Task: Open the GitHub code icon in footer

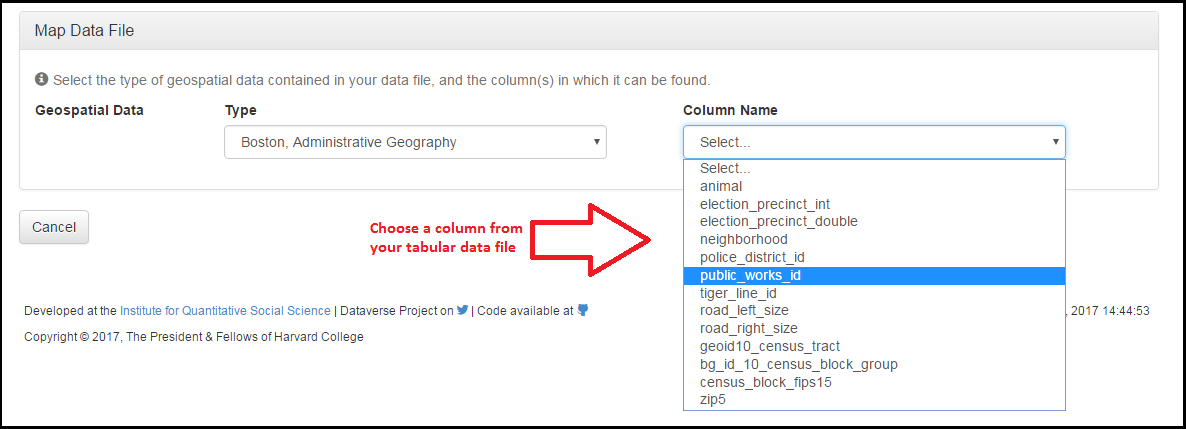Action: point(582,310)
